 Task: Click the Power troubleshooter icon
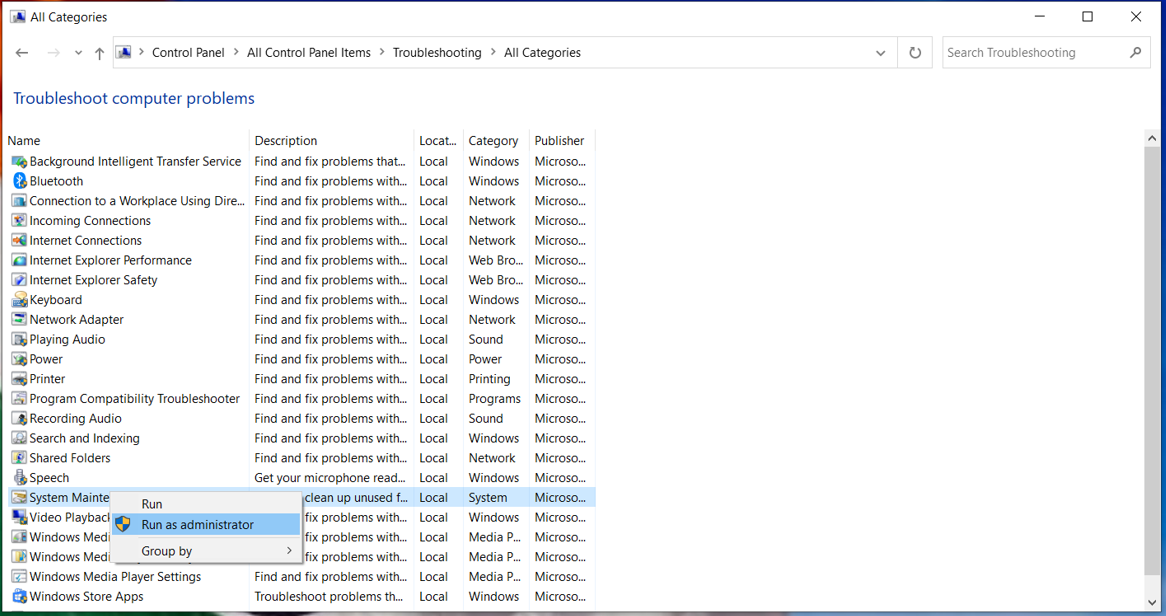pos(20,359)
